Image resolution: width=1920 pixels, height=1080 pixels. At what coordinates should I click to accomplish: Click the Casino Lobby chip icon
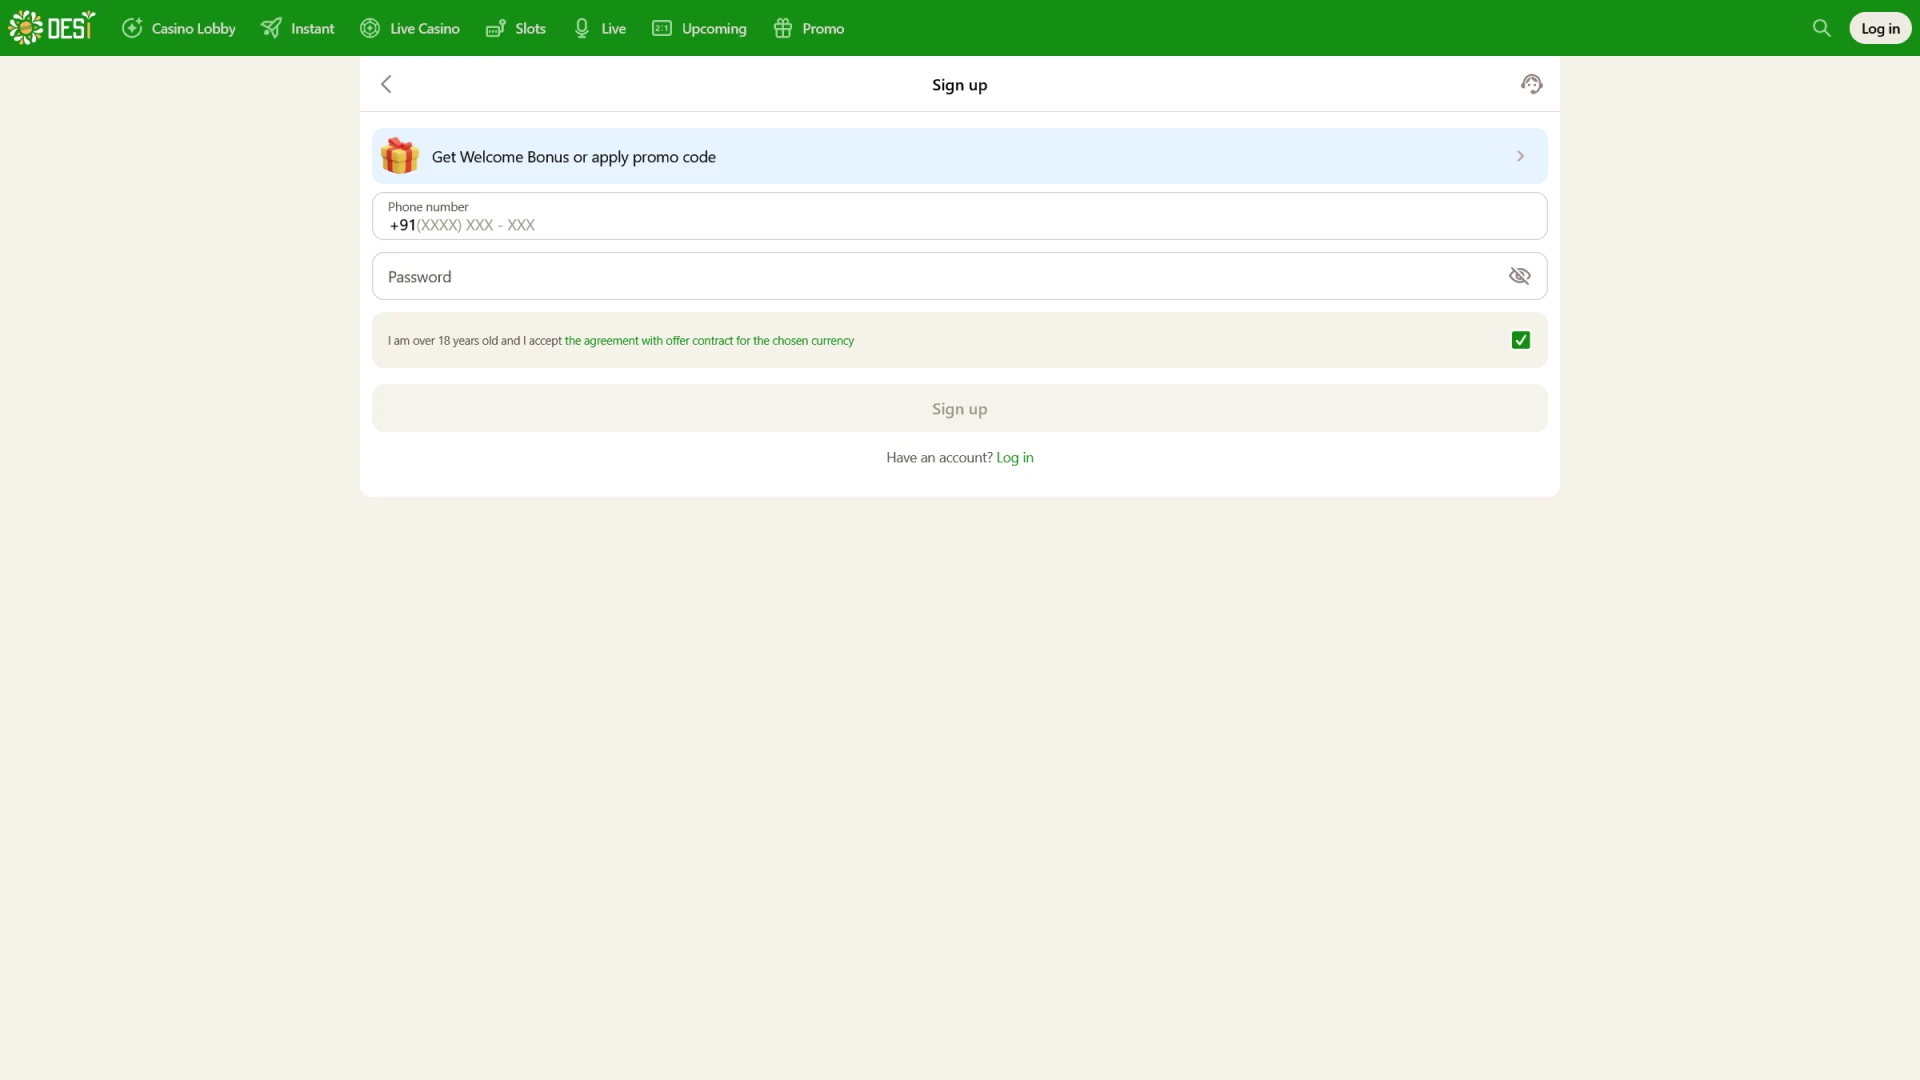(x=132, y=28)
